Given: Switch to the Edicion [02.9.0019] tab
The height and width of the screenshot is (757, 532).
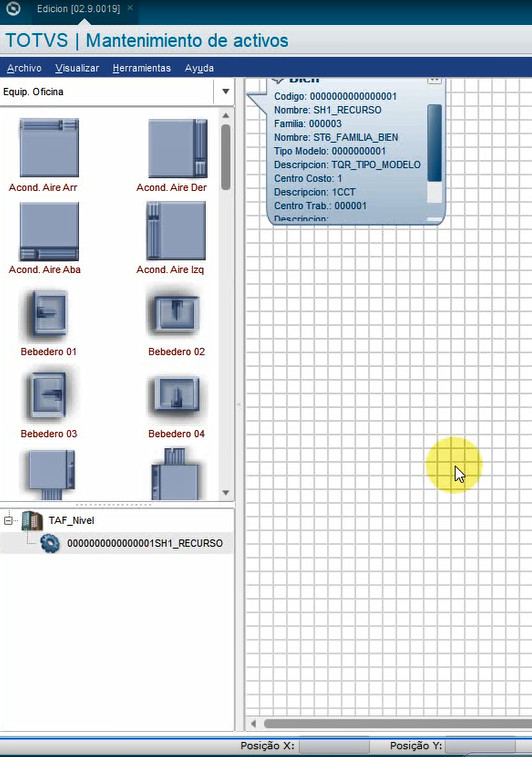Looking at the screenshot, I should [78, 9].
